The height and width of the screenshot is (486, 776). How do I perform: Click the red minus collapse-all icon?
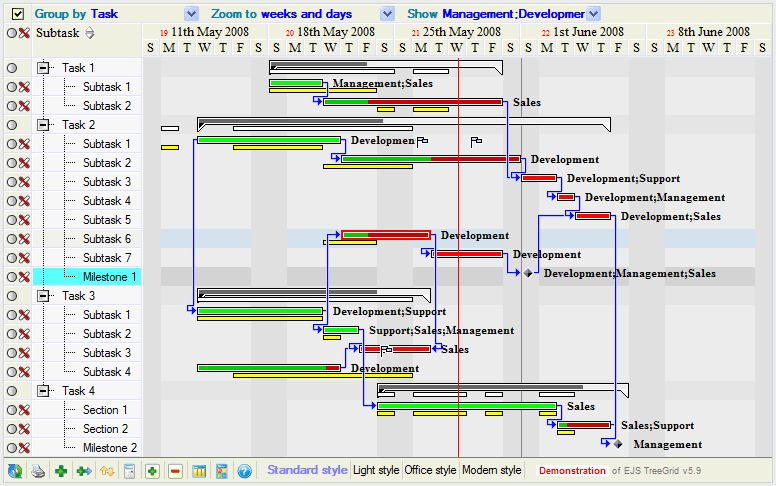(175, 471)
